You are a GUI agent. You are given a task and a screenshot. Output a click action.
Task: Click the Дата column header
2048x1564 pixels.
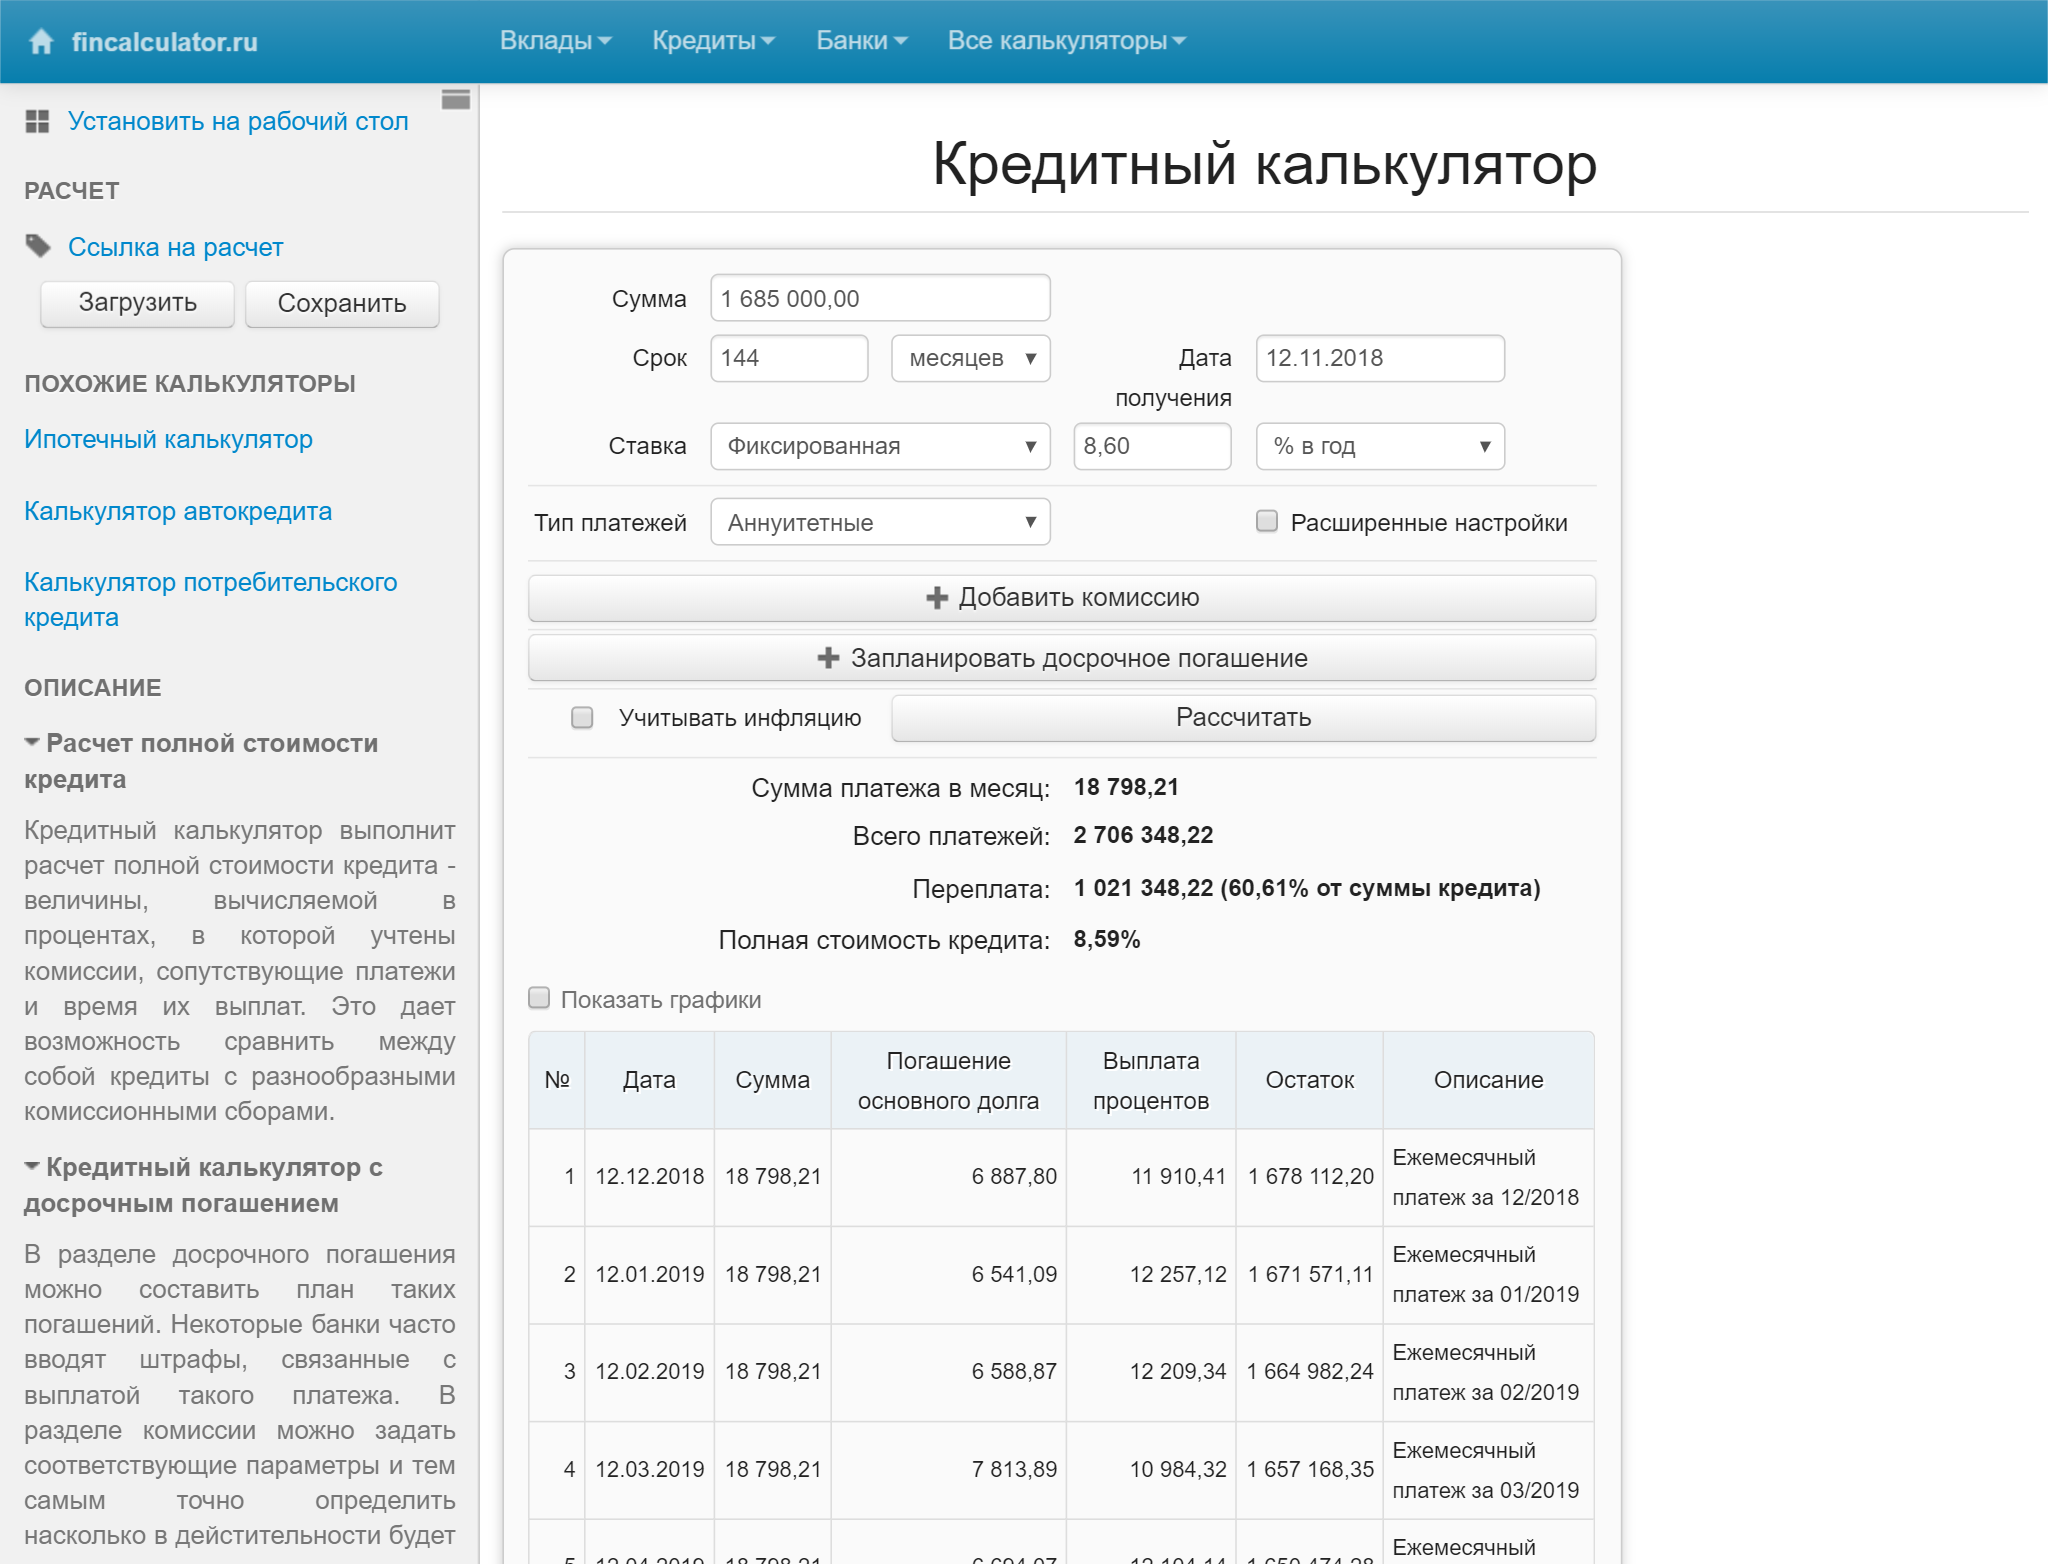pos(649,1080)
